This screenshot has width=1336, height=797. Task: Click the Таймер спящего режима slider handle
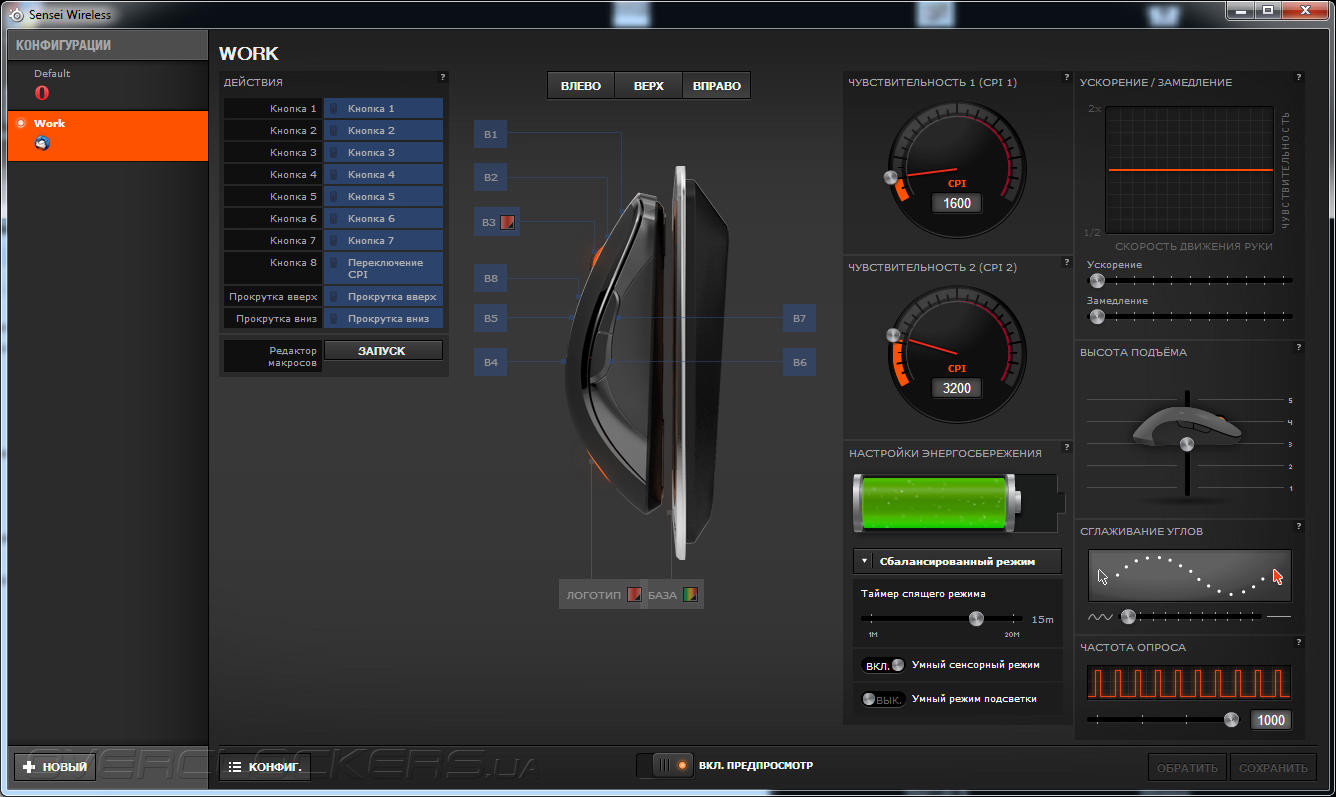click(x=976, y=619)
